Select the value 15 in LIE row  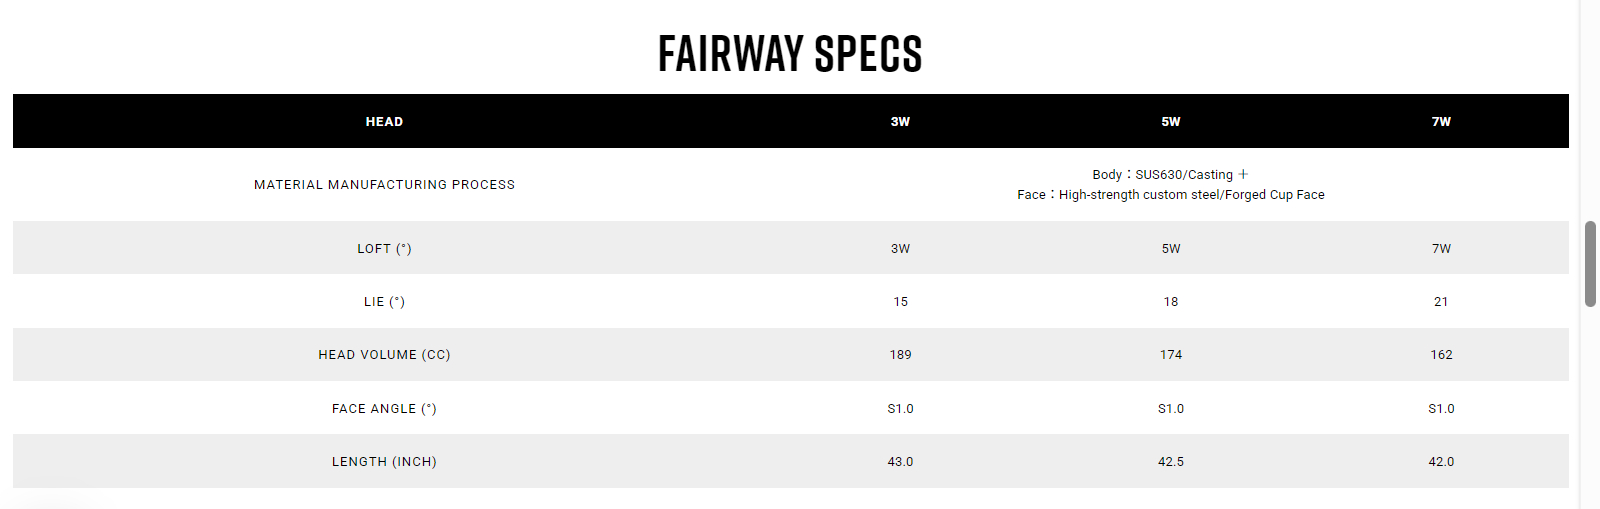[900, 302]
